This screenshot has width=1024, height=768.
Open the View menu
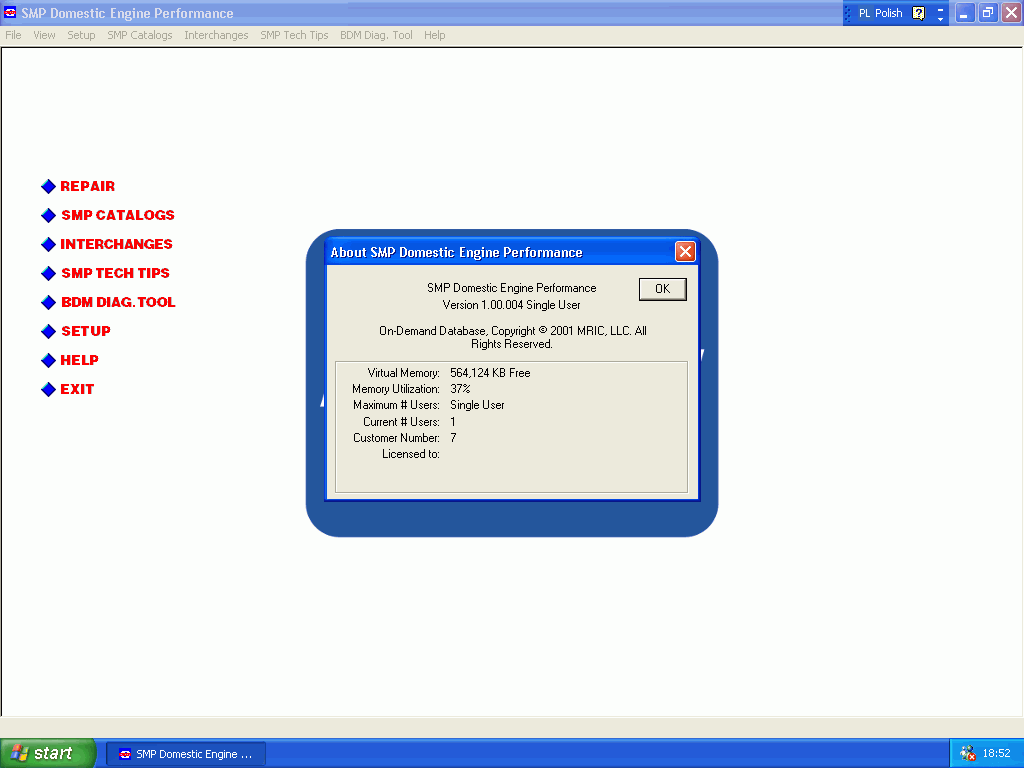[44, 35]
